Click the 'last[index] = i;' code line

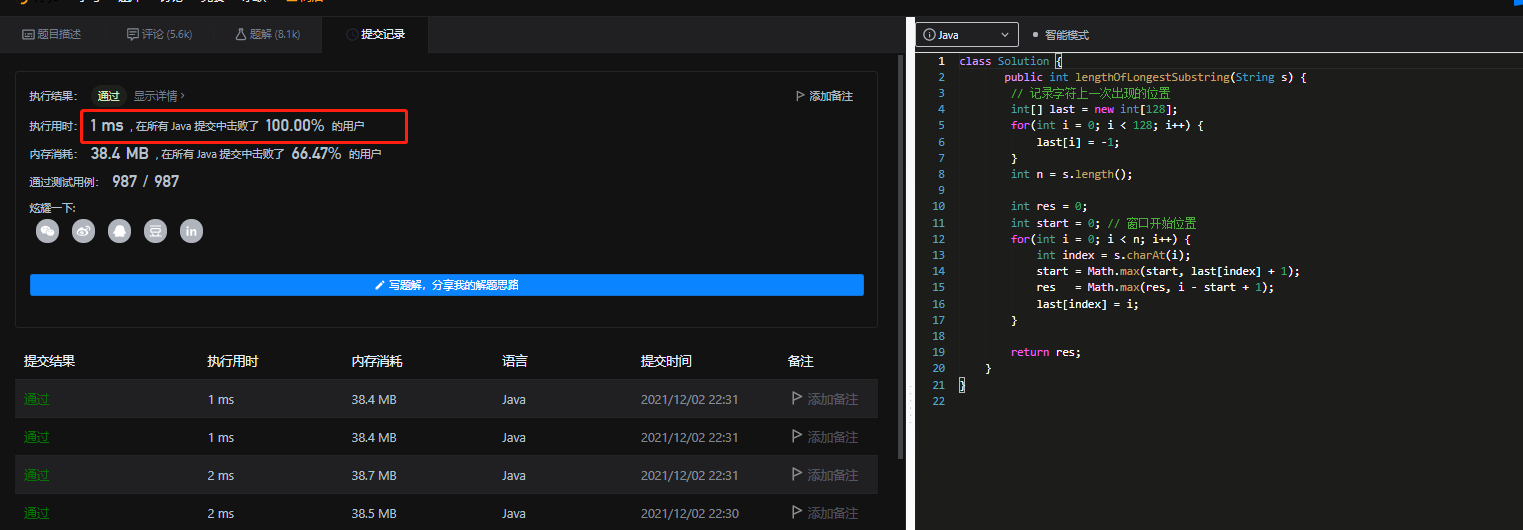click(1087, 304)
